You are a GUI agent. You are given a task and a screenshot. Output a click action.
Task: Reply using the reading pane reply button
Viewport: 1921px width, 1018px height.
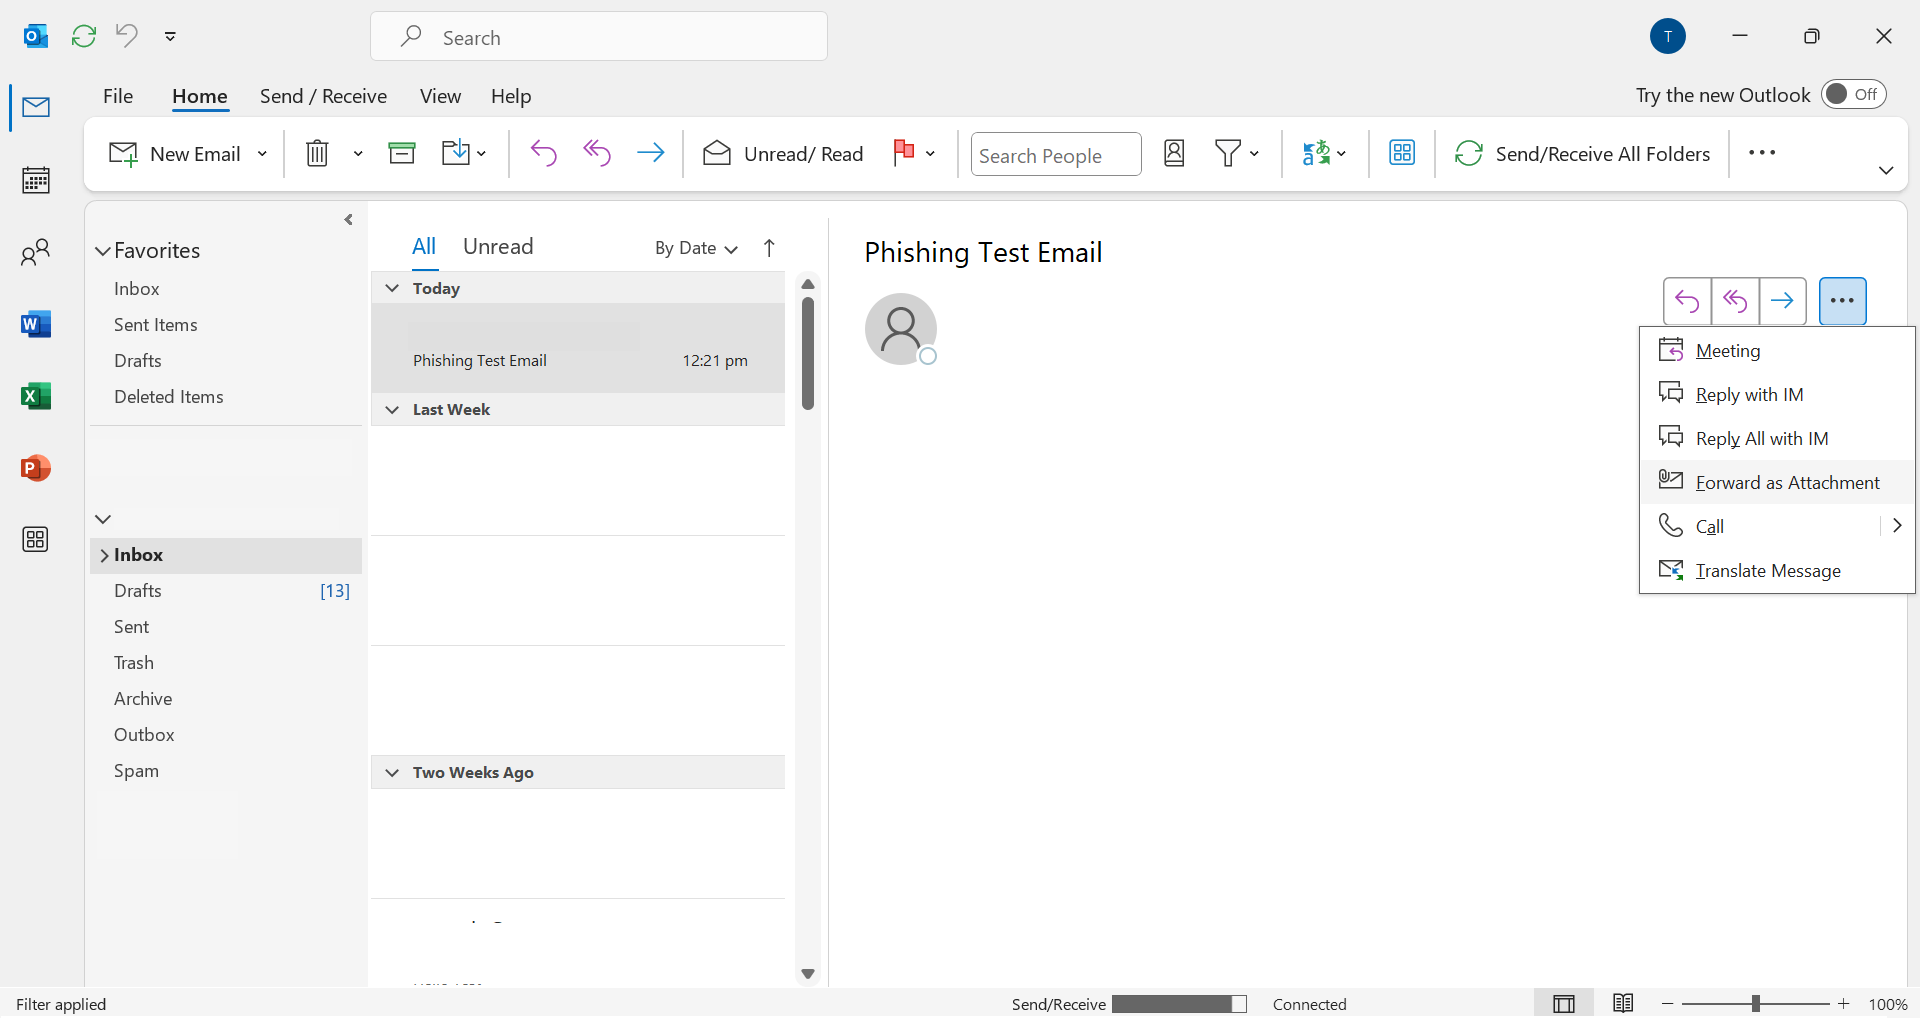click(x=1687, y=301)
